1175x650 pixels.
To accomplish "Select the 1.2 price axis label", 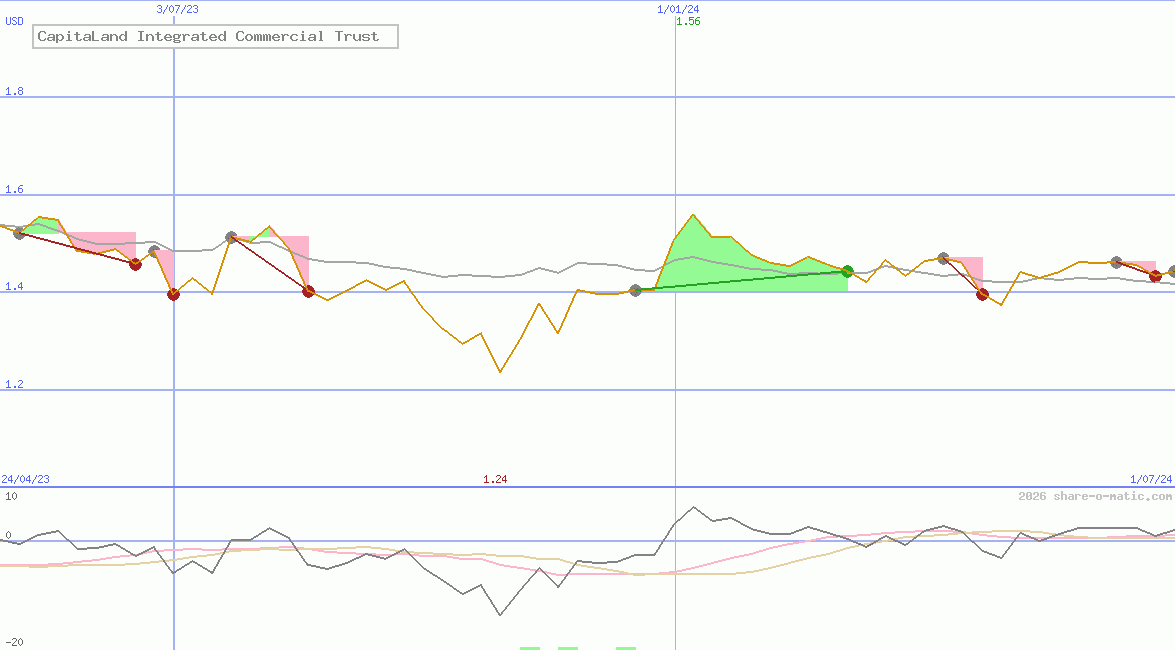I will coord(14,384).
